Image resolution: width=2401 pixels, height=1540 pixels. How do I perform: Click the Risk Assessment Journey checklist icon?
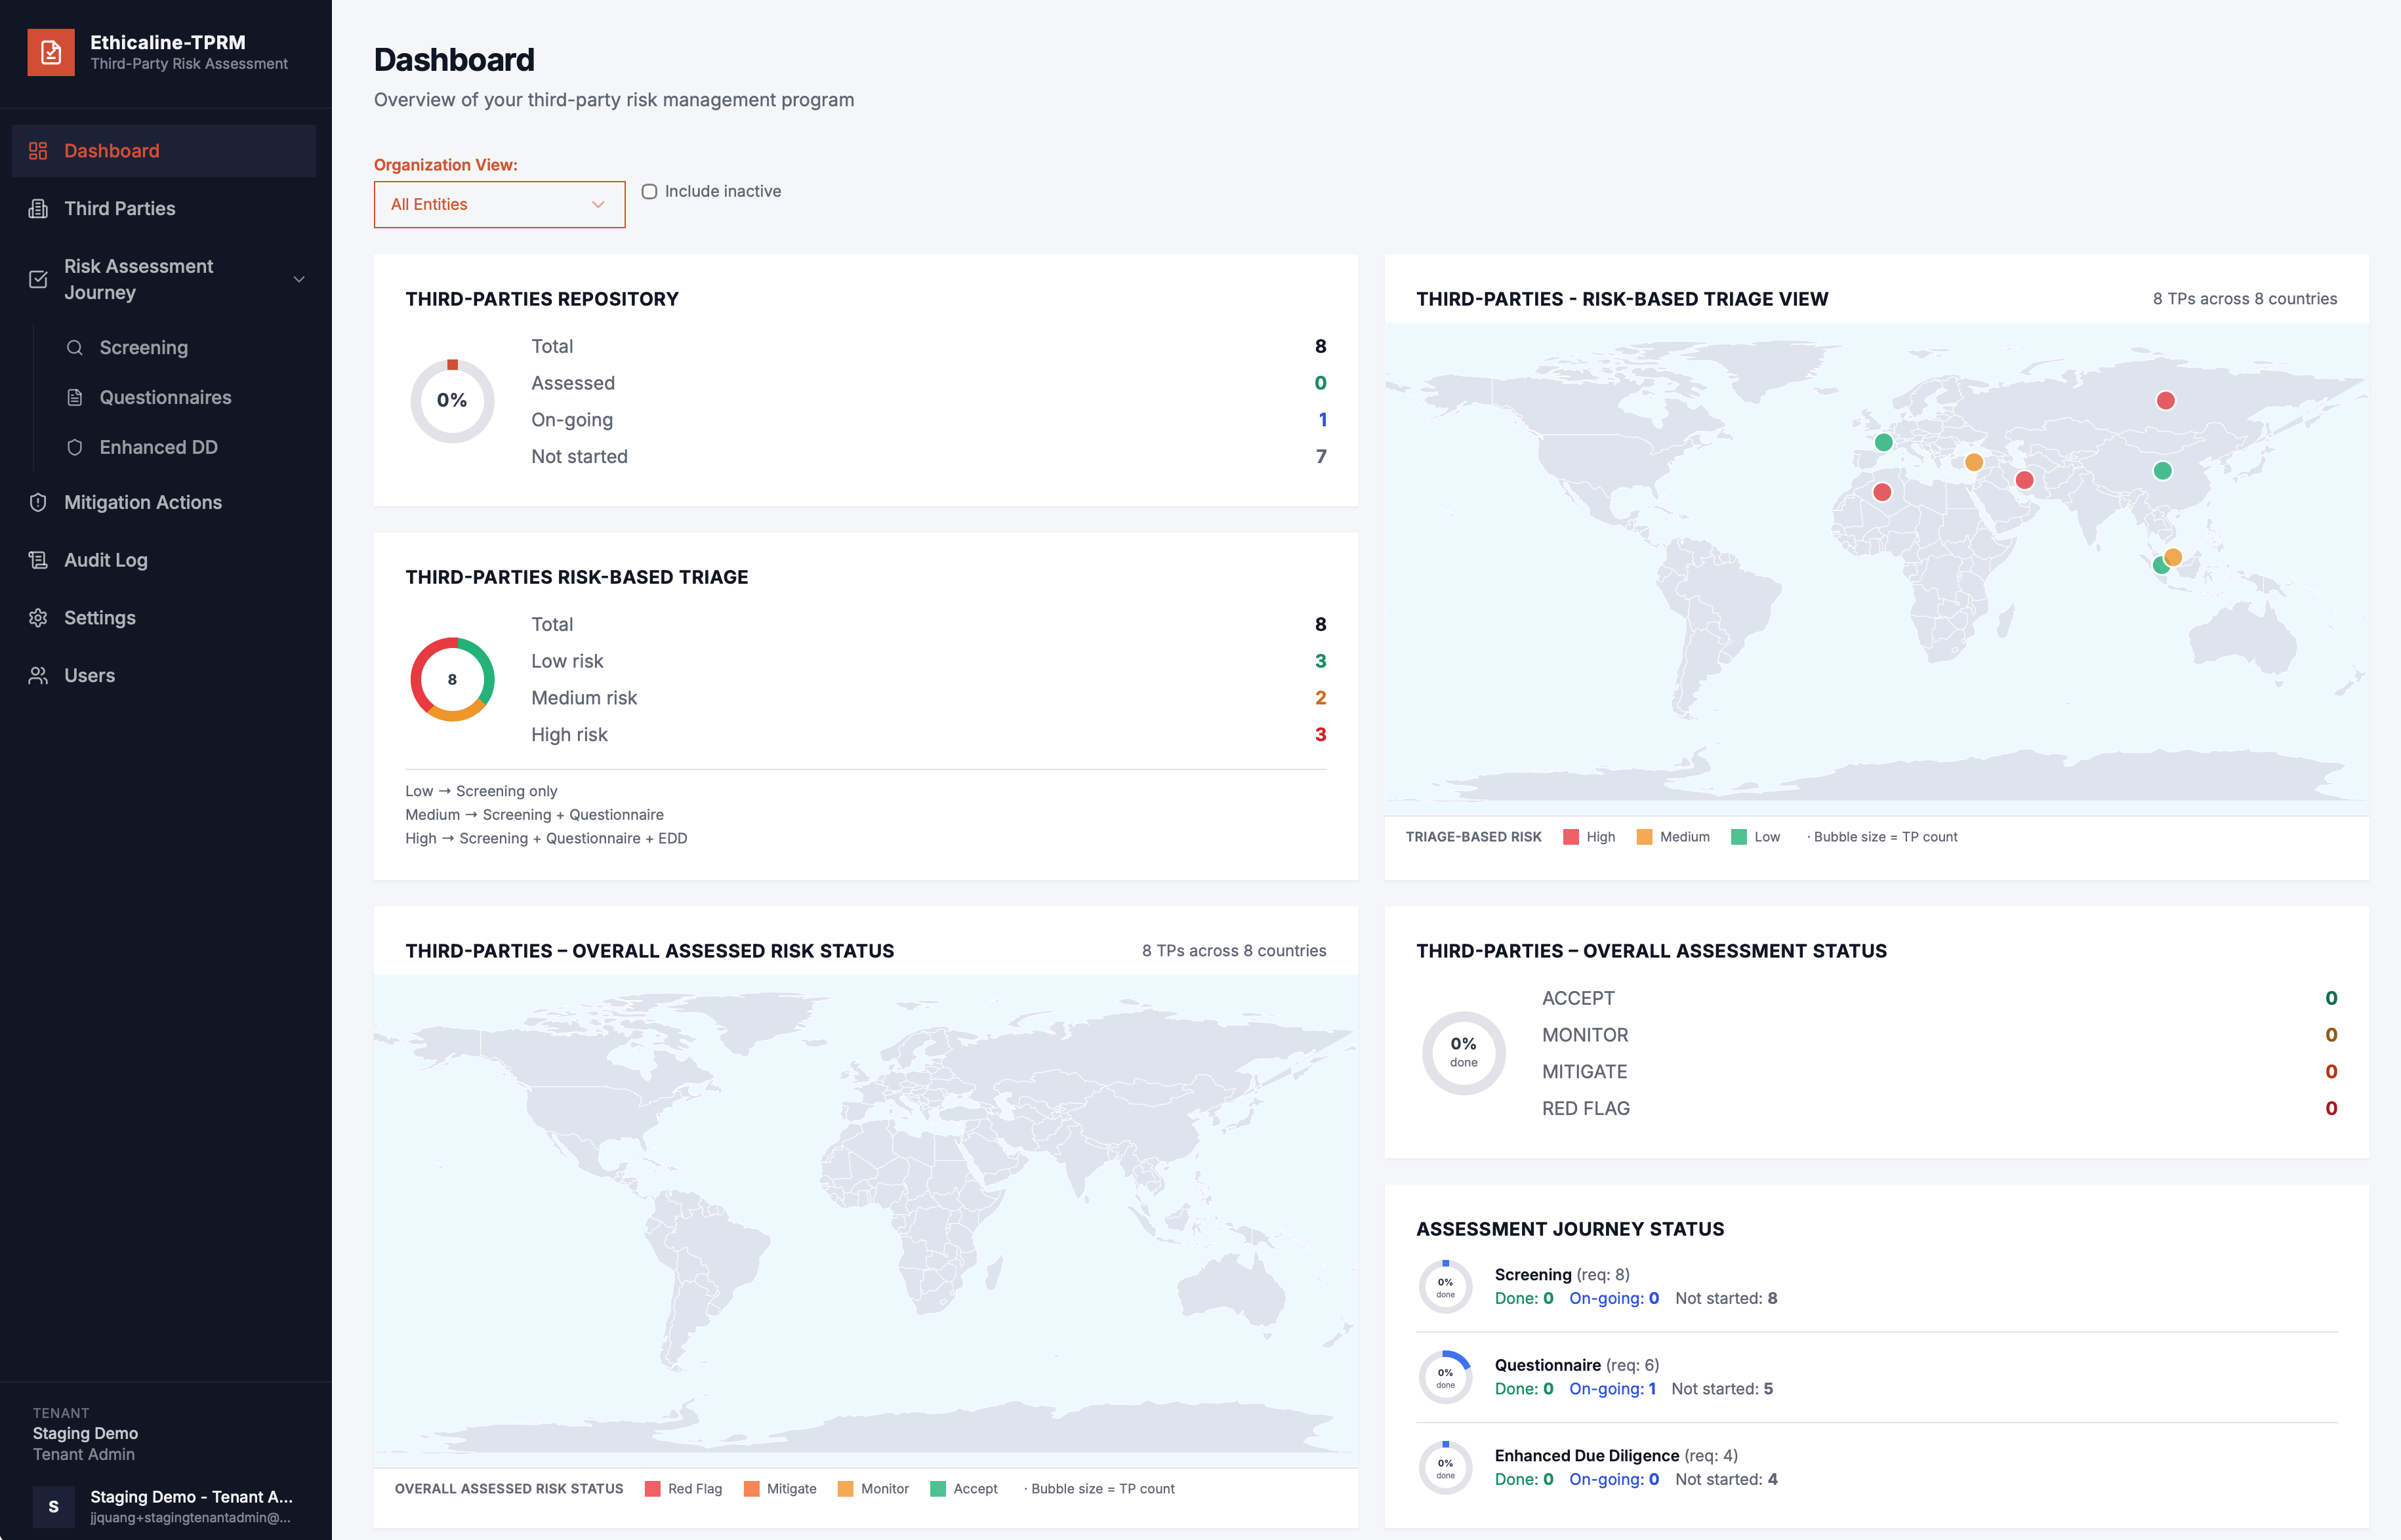click(38, 279)
